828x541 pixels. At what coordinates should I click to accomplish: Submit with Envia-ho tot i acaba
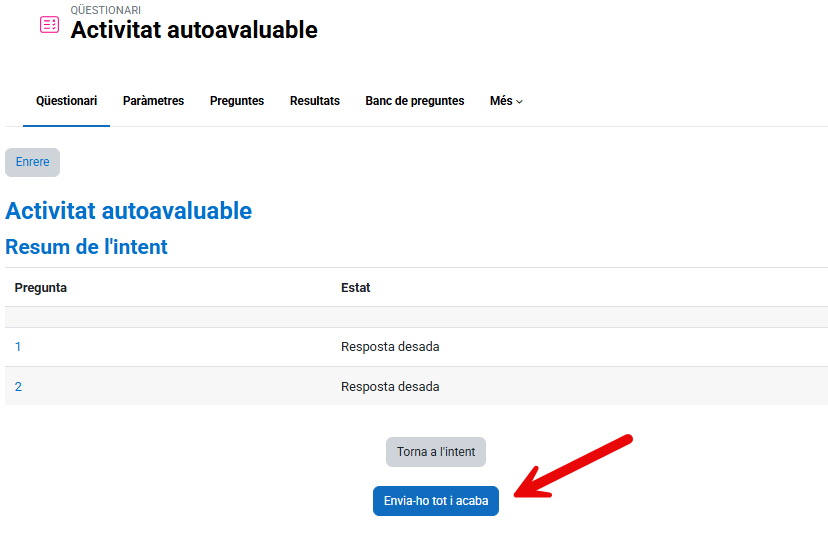point(436,501)
